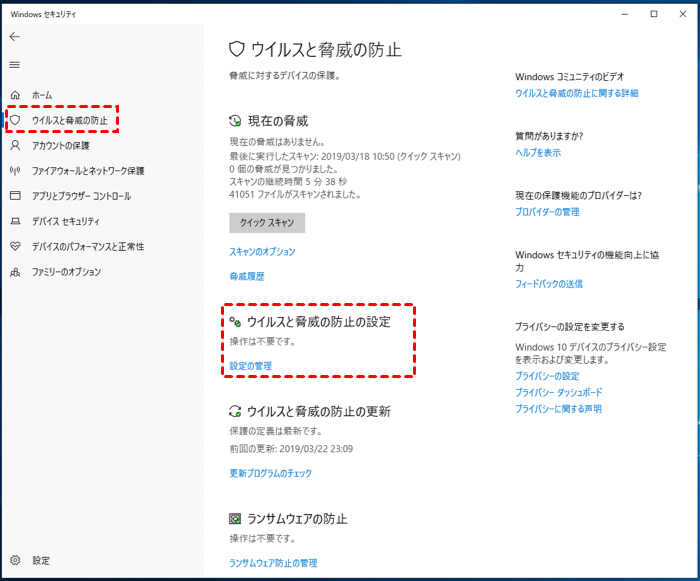The image size is (700, 581).
Task: Open the プロバイダーの管理 link
Action: tap(547, 212)
